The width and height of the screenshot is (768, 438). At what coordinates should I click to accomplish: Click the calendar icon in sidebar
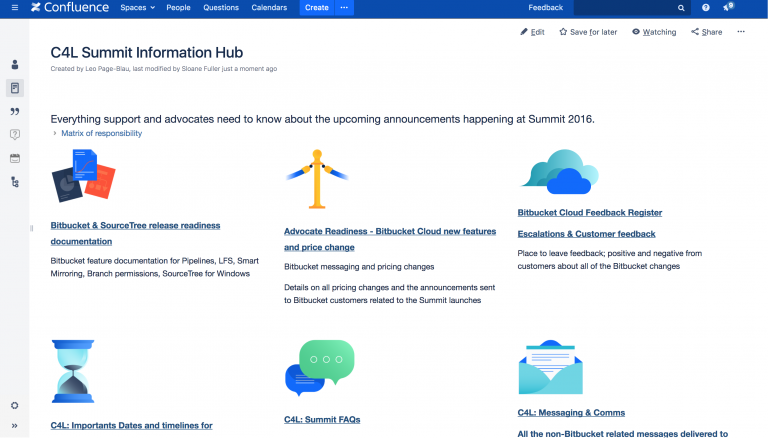pyautogui.click(x=15, y=158)
